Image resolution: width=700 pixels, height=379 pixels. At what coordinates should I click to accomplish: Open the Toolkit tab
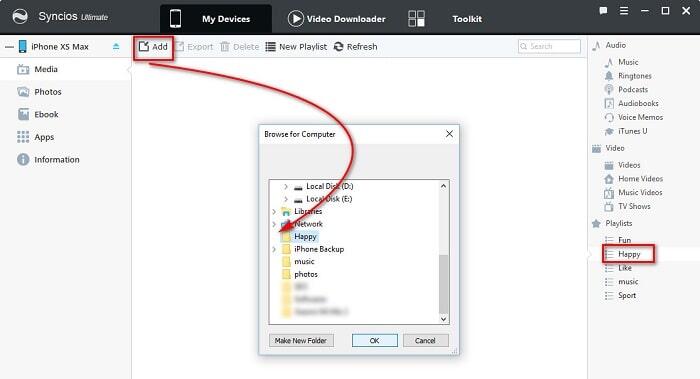(x=445, y=19)
